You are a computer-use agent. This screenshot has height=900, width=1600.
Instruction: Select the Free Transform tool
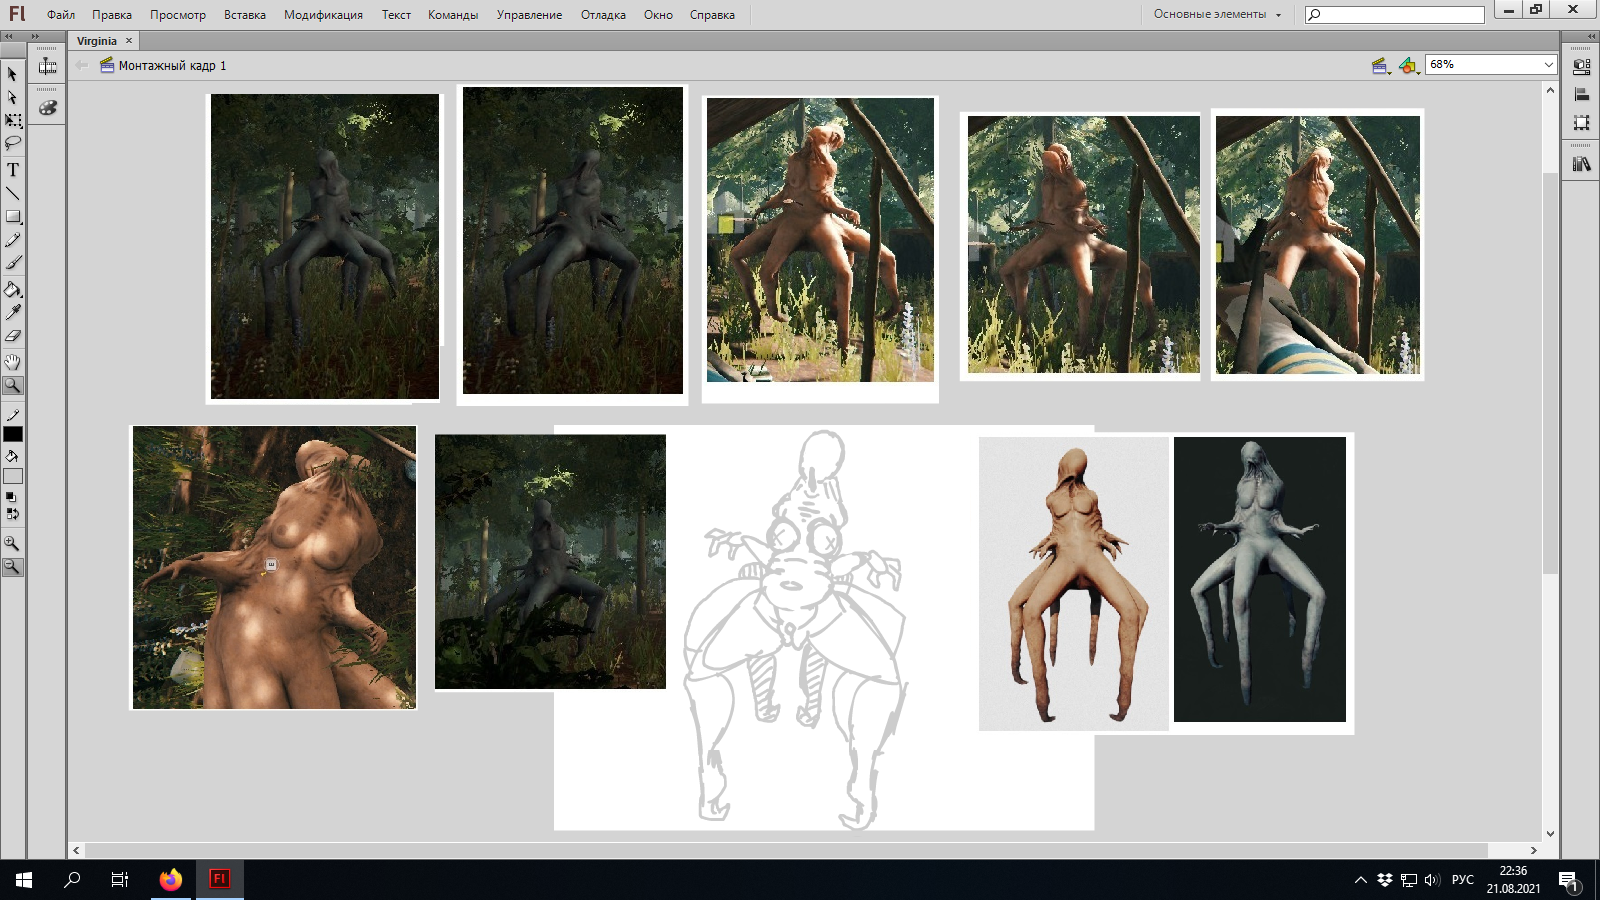click(12, 120)
